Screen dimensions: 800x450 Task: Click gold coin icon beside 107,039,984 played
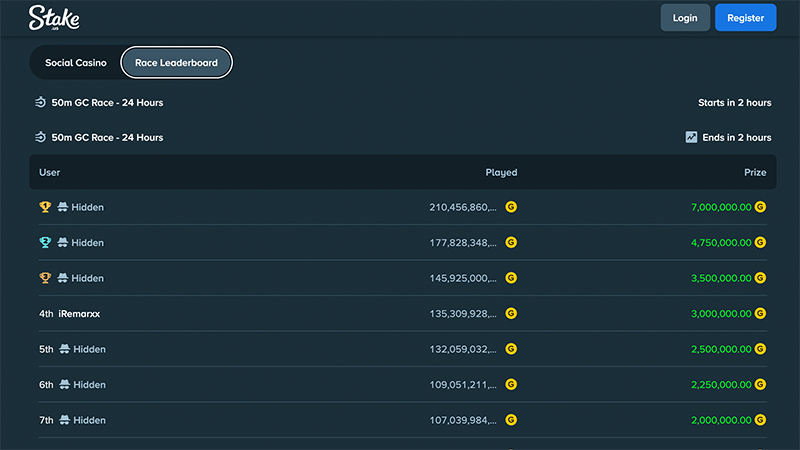point(511,419)
